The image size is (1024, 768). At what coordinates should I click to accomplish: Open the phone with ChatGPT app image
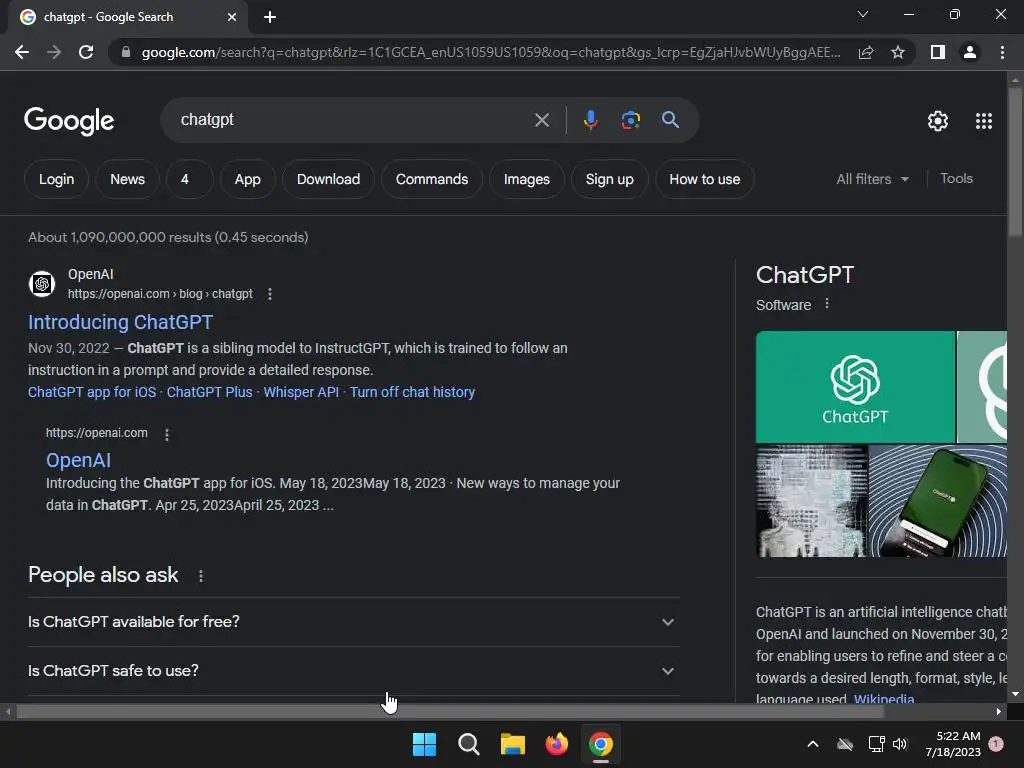click(x=938, y=502)
